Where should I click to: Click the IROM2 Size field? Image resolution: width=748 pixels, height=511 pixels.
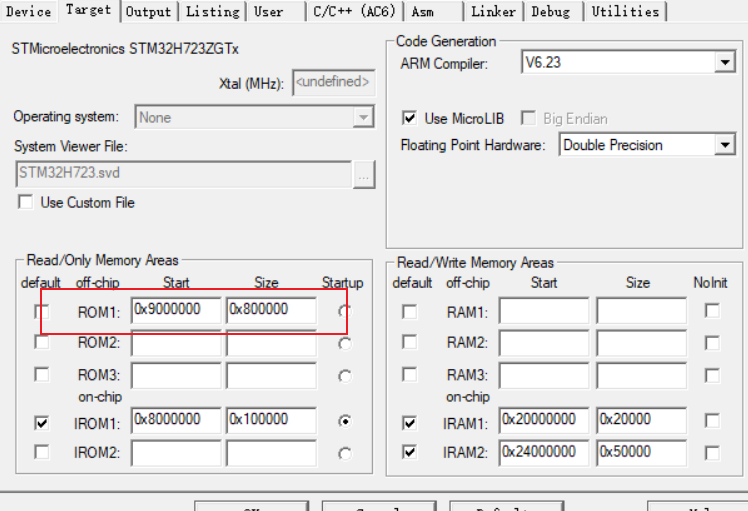(271, 453)
